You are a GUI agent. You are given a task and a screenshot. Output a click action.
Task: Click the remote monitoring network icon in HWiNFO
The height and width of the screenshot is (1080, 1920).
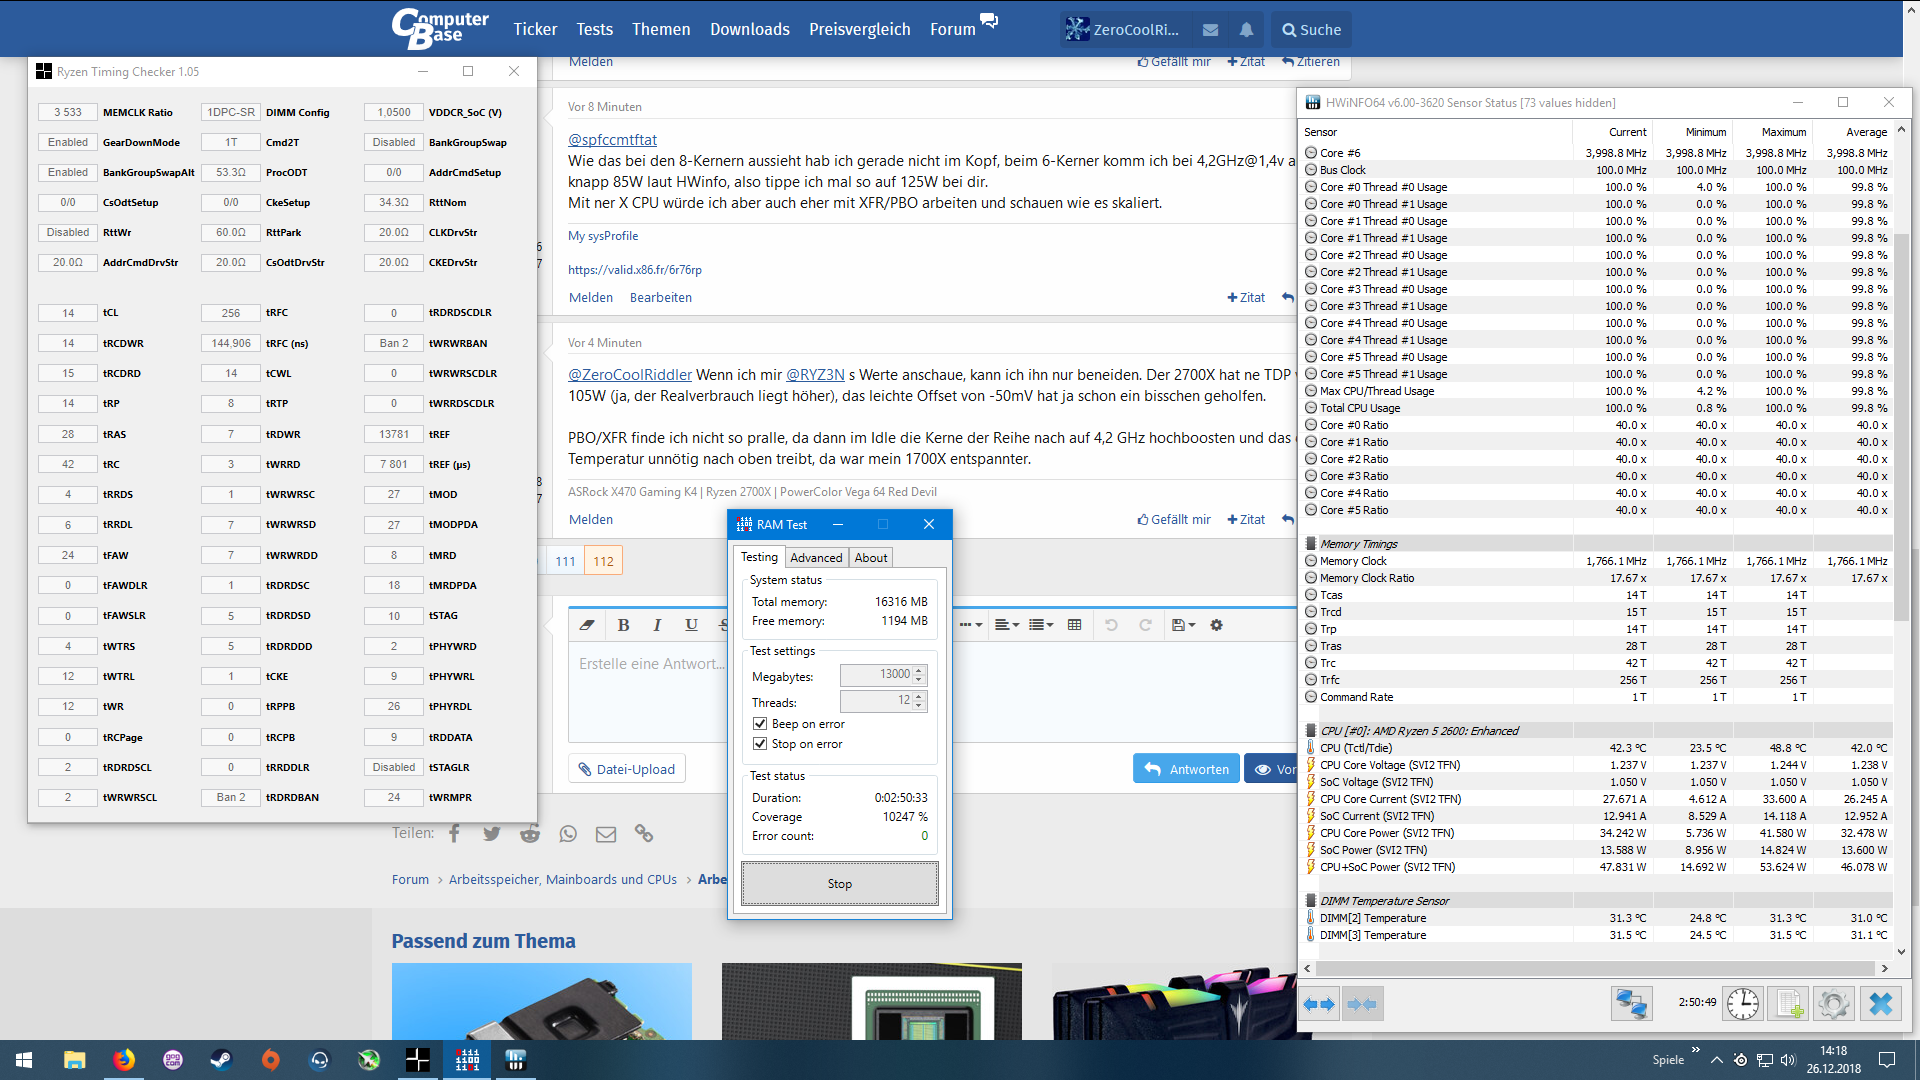[x=1633, y=1003]
